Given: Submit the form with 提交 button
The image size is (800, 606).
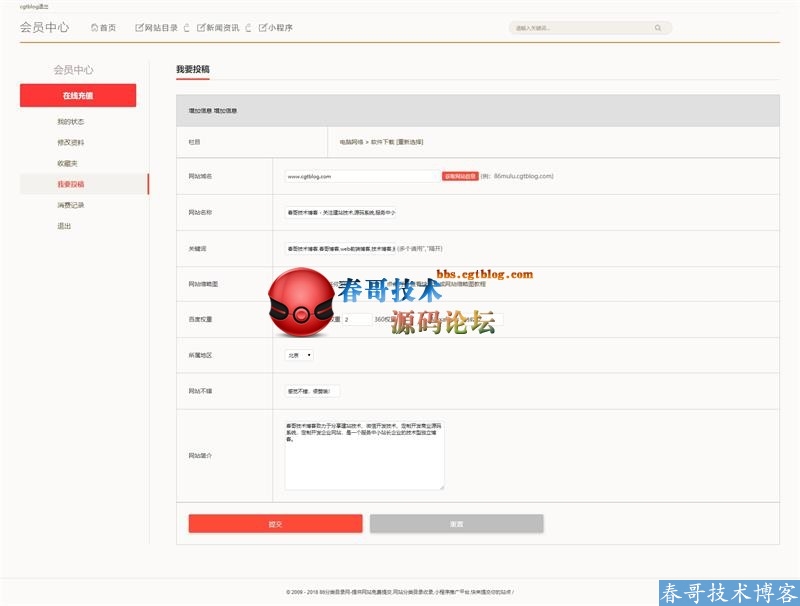Looking at the screenshot, I should (x=275, y=524).
